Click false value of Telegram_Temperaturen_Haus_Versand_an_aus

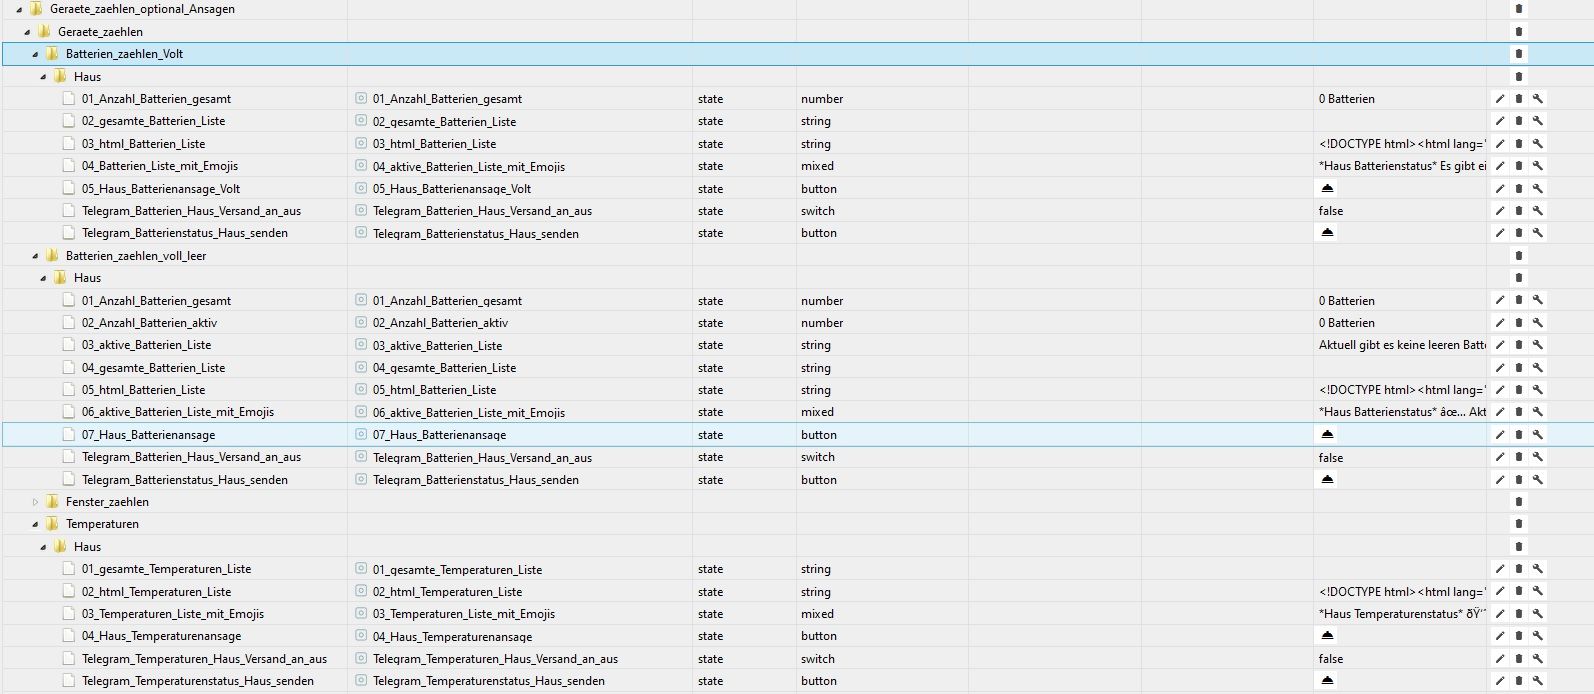(1331, 659)
